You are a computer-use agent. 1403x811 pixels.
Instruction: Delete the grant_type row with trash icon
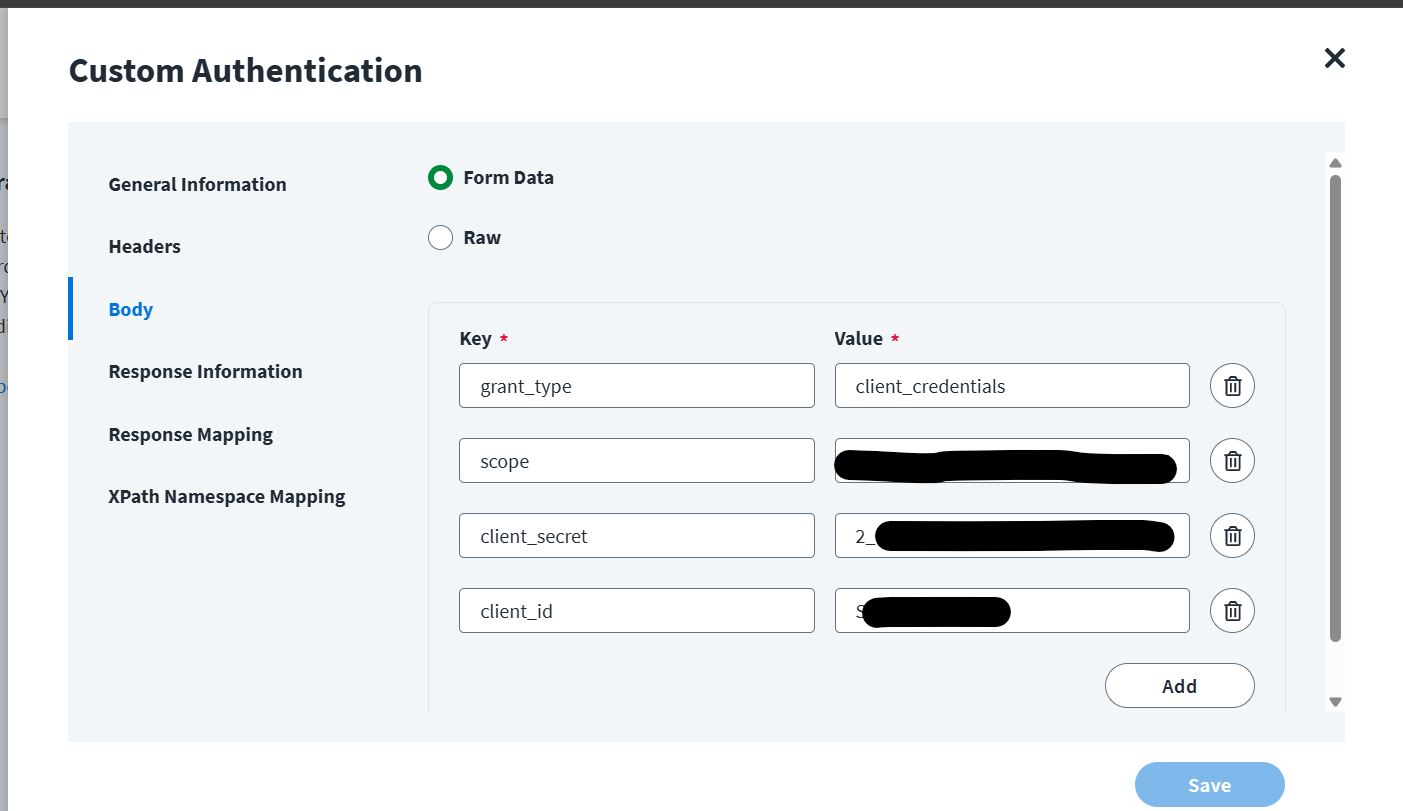coord(1232,386)
